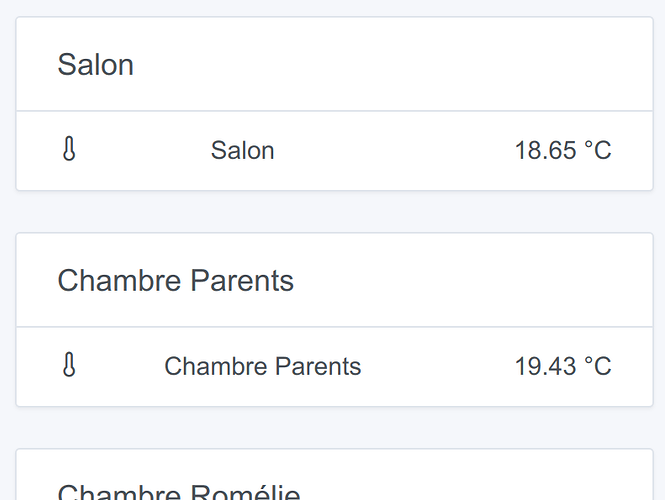
Task: Click the thermometer icon beside Chambre Parents sensor
Action: click(68, 366)
